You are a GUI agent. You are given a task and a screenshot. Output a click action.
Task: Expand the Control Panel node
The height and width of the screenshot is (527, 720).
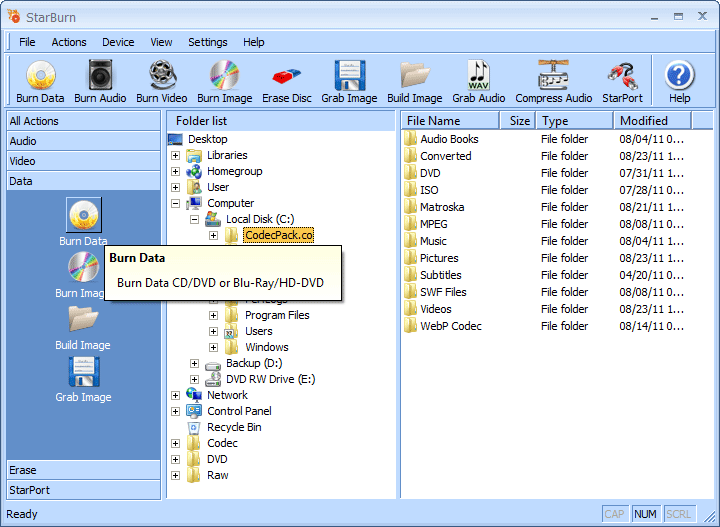[x=175, y=411]
